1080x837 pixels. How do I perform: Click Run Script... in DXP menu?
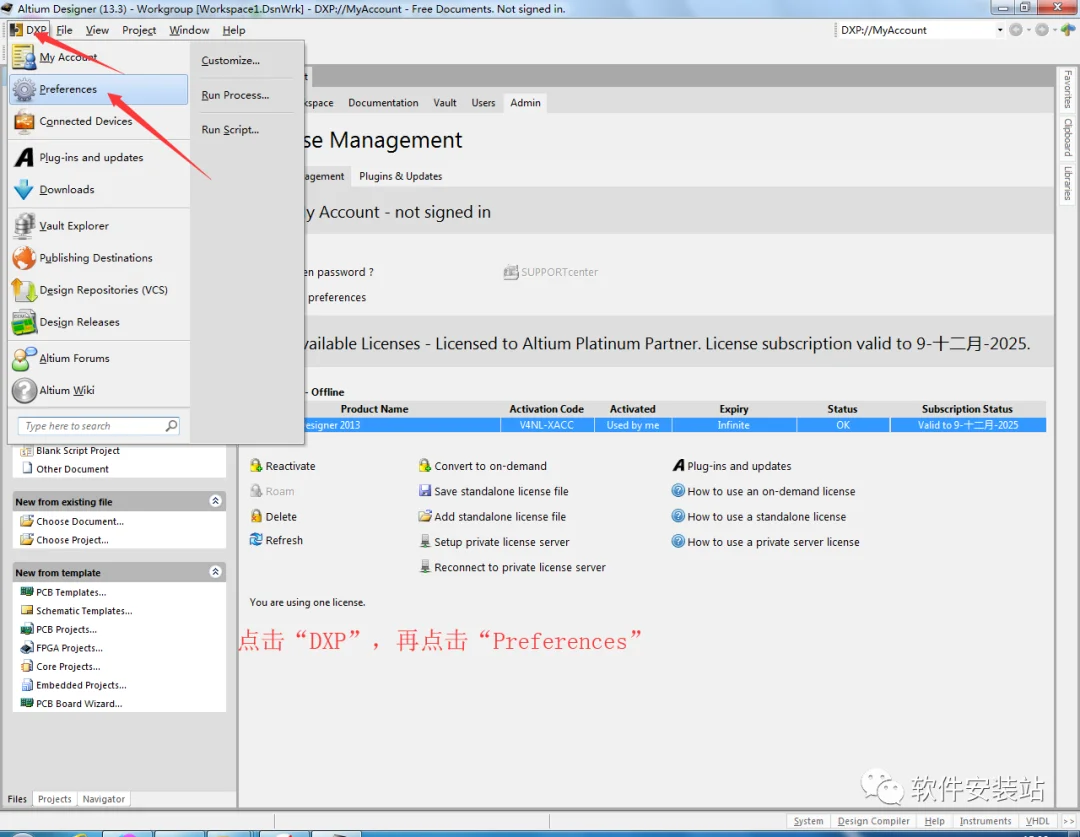[230, 130]
